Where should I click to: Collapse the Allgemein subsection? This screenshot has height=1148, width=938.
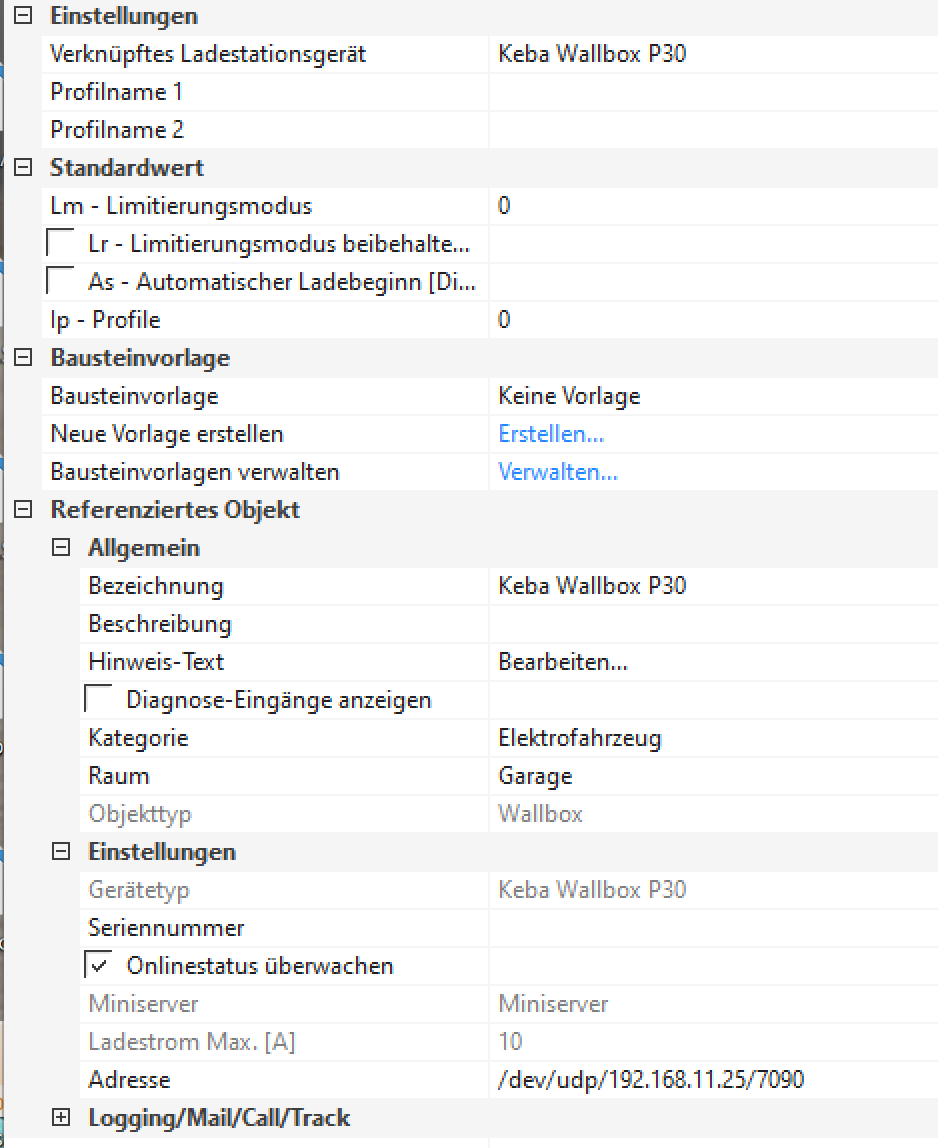coord(62,548)
